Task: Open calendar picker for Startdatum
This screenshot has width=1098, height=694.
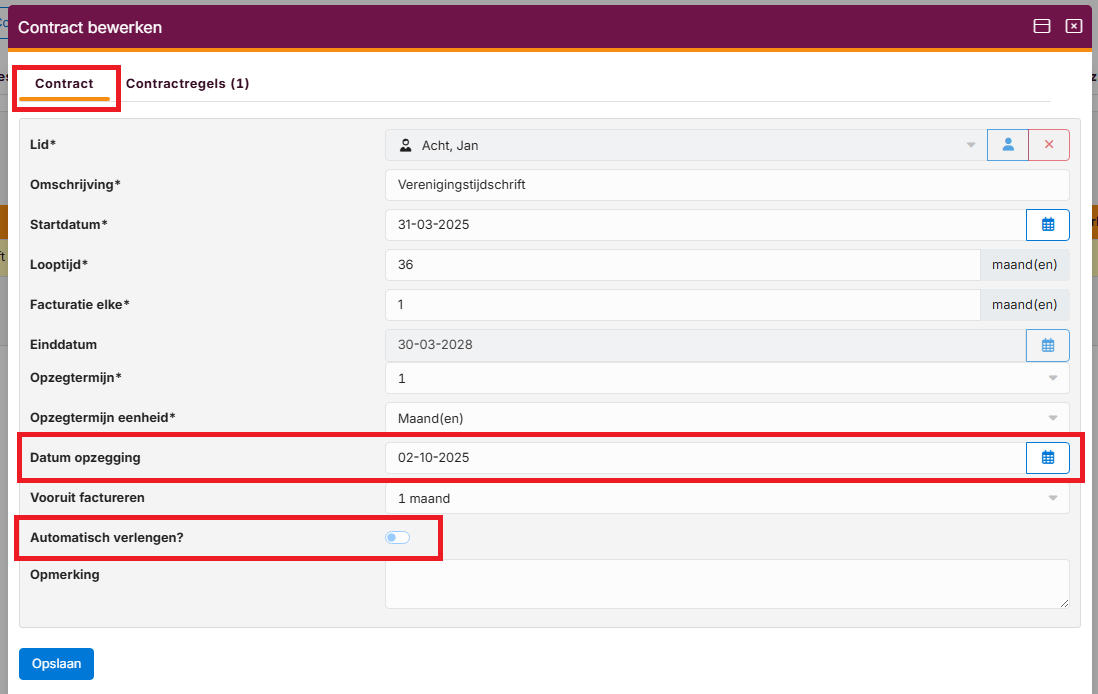Action: click(1047, 225)
